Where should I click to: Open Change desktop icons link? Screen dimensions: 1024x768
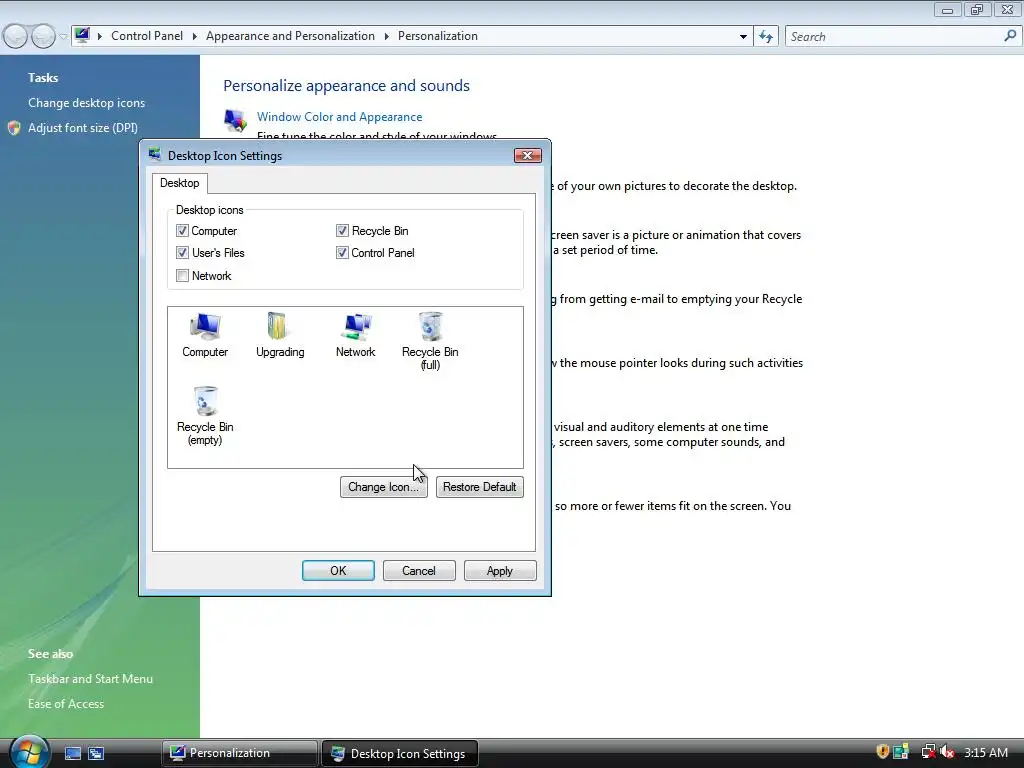pos(86,103)
